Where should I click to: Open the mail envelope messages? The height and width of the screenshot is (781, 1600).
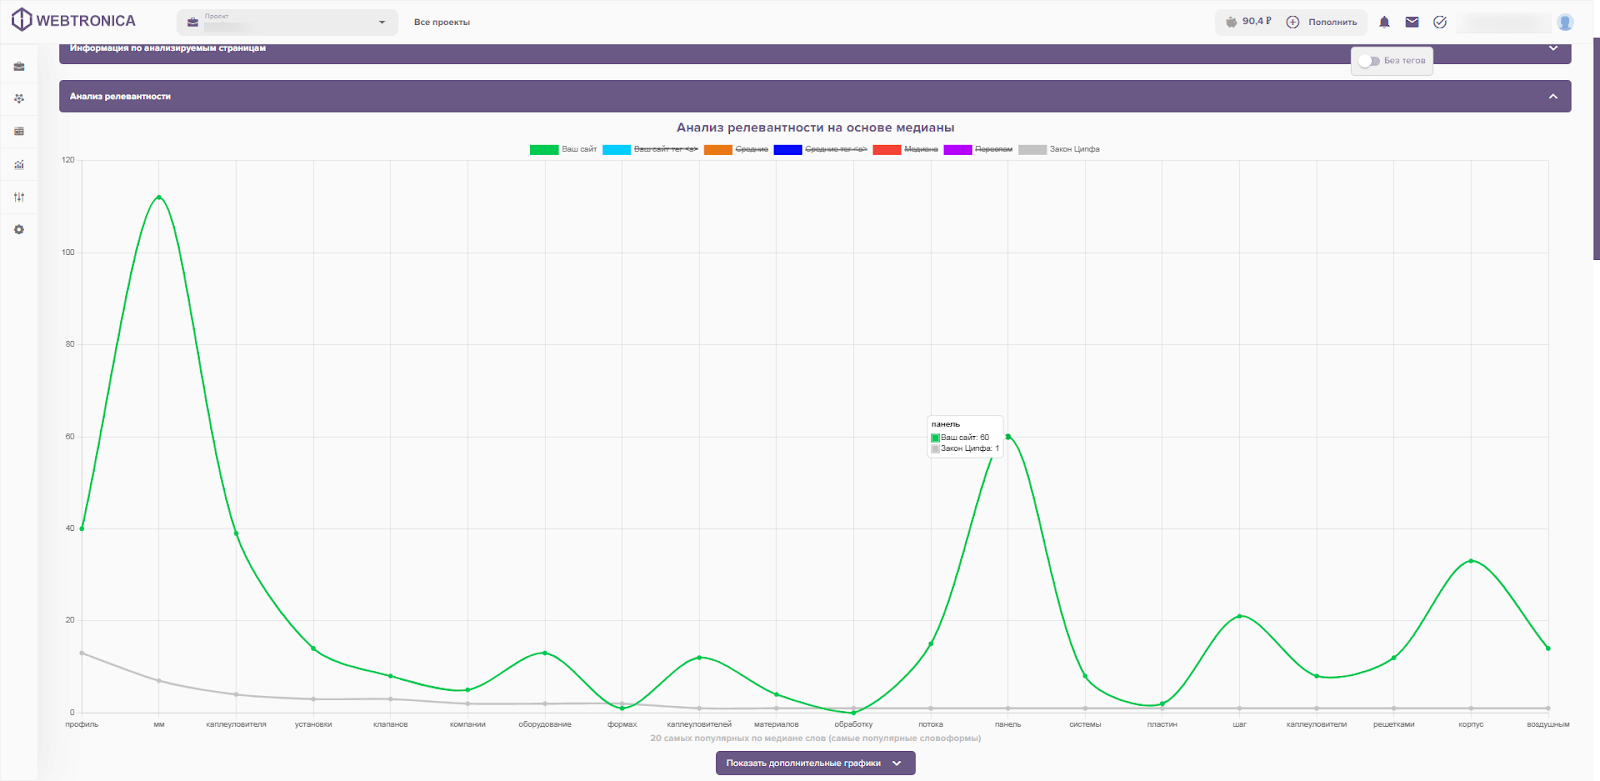(x=1412, y=21)
